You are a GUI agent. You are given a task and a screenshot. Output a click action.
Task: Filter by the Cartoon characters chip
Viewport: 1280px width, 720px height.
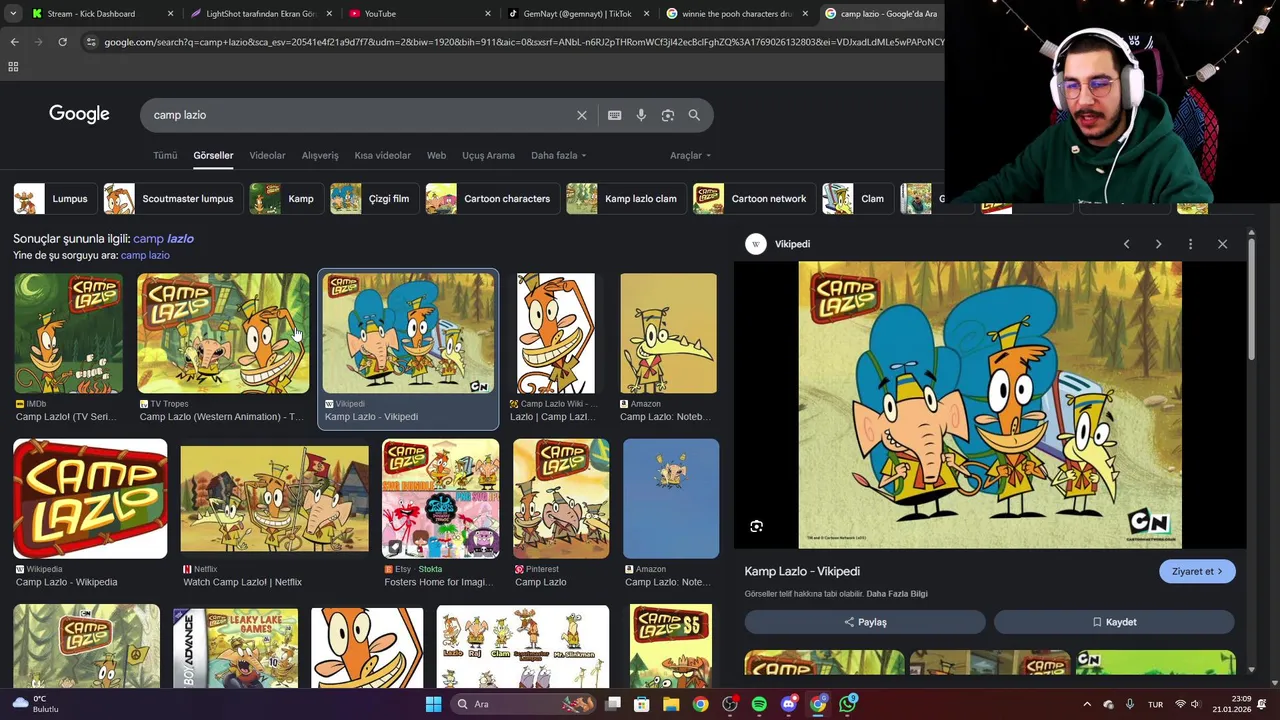point(493,199)
